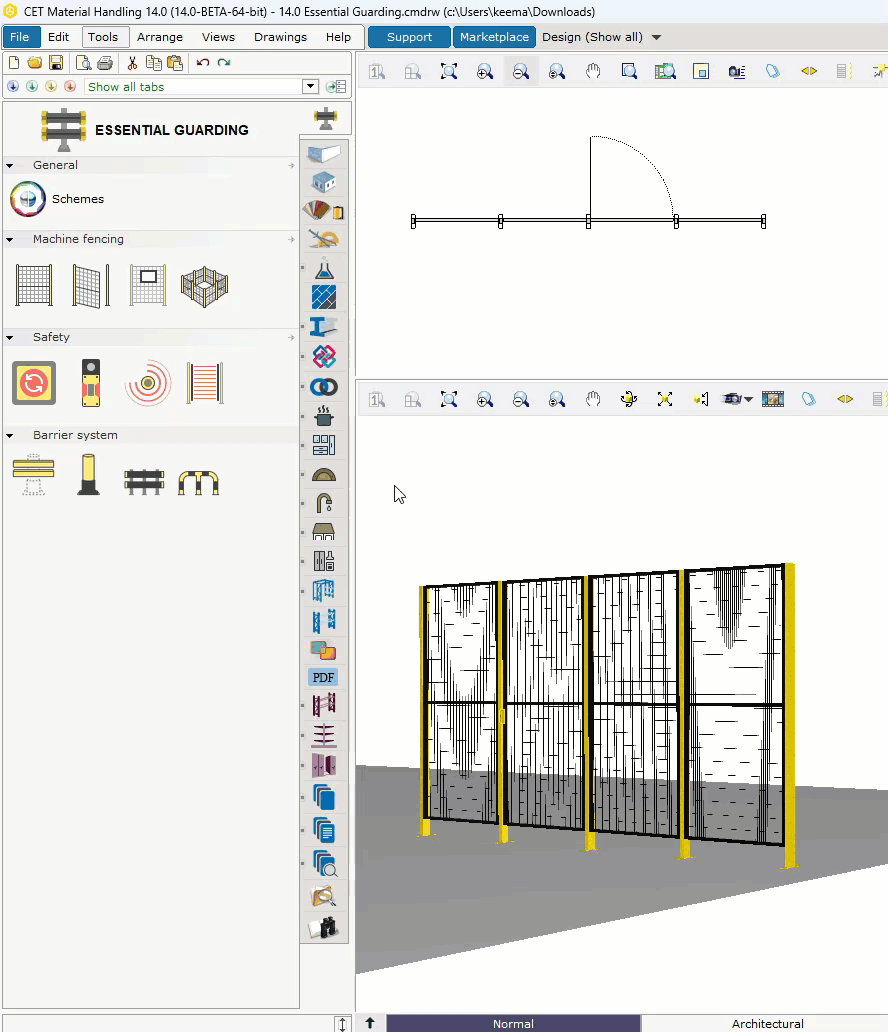Click the Marketplace button

click(x=494, y=37)
